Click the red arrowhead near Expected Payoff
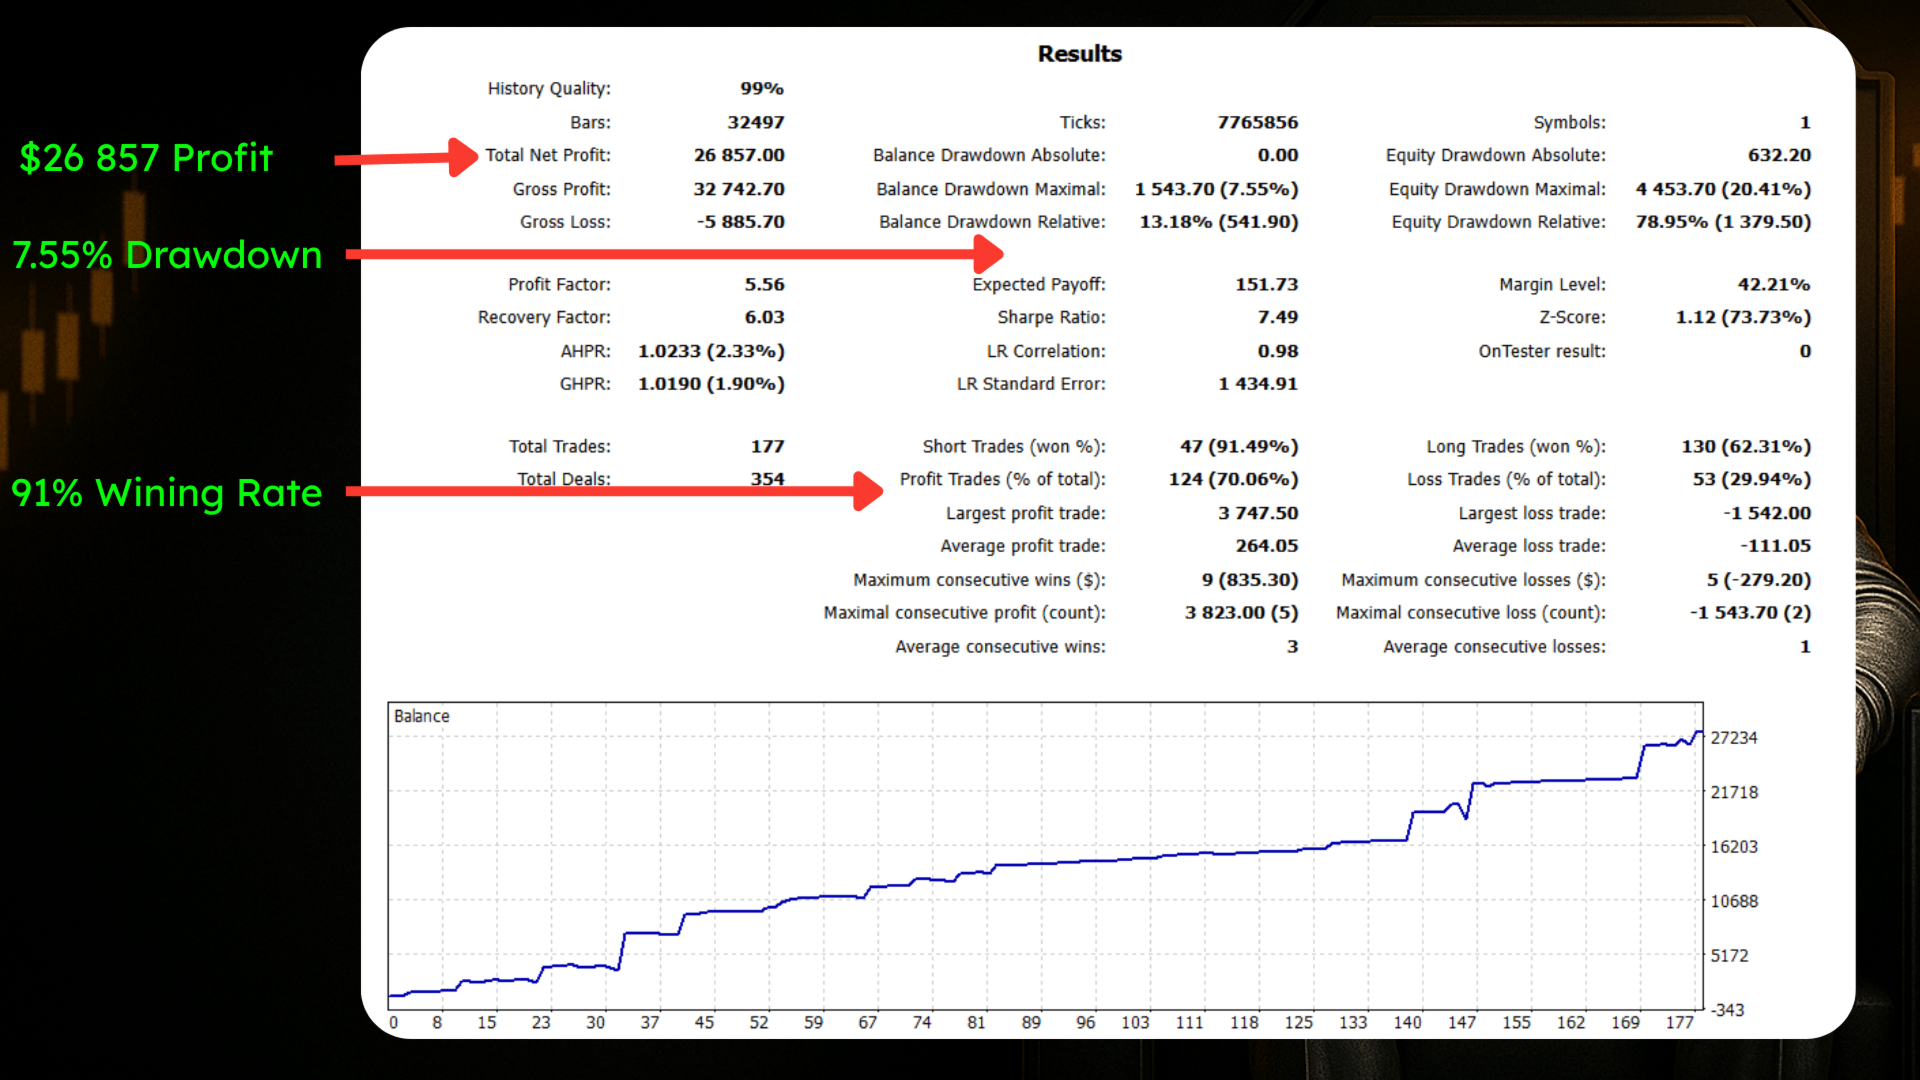Image resolution: width=1920 pixels, height=1080 pixels. coord(987,254)
